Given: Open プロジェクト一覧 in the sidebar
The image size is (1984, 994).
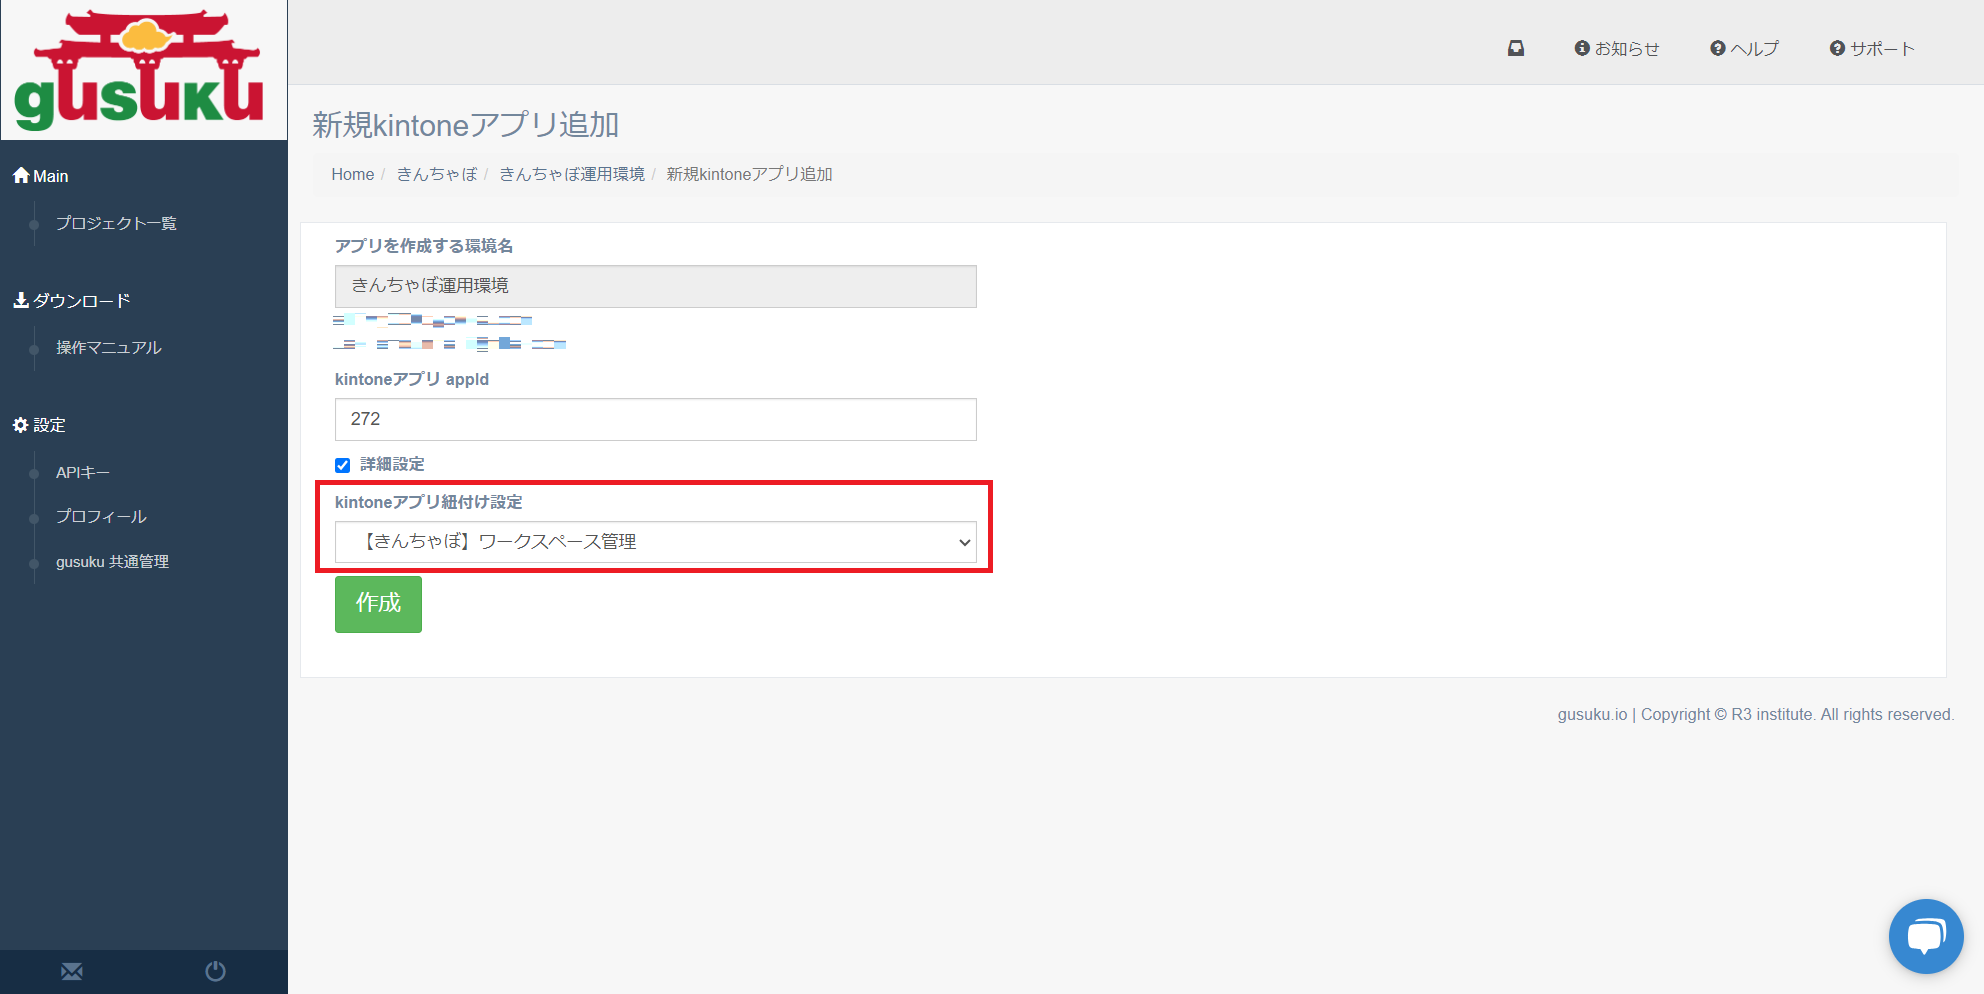Looking at the screenshot, I should point(116,223).
